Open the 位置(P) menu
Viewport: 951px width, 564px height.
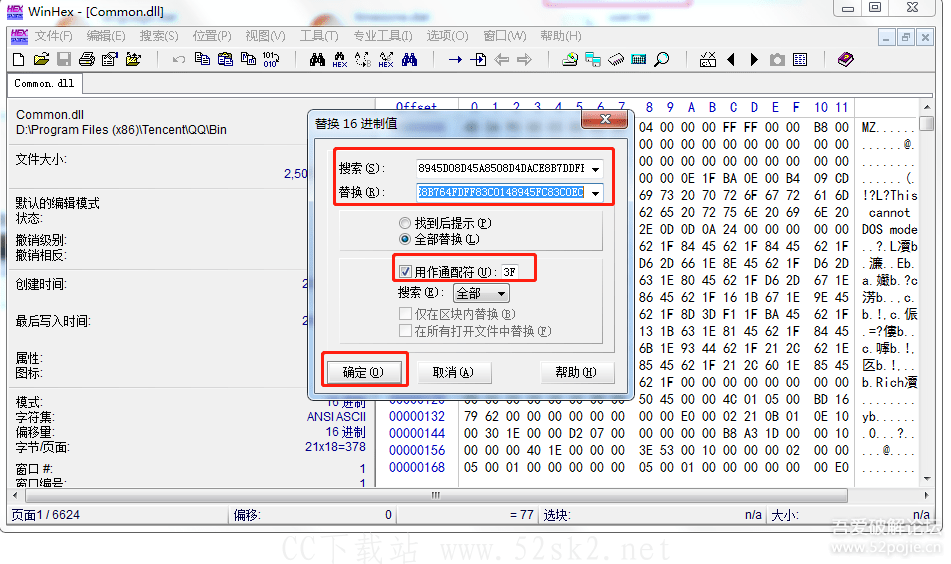[212, 36]
